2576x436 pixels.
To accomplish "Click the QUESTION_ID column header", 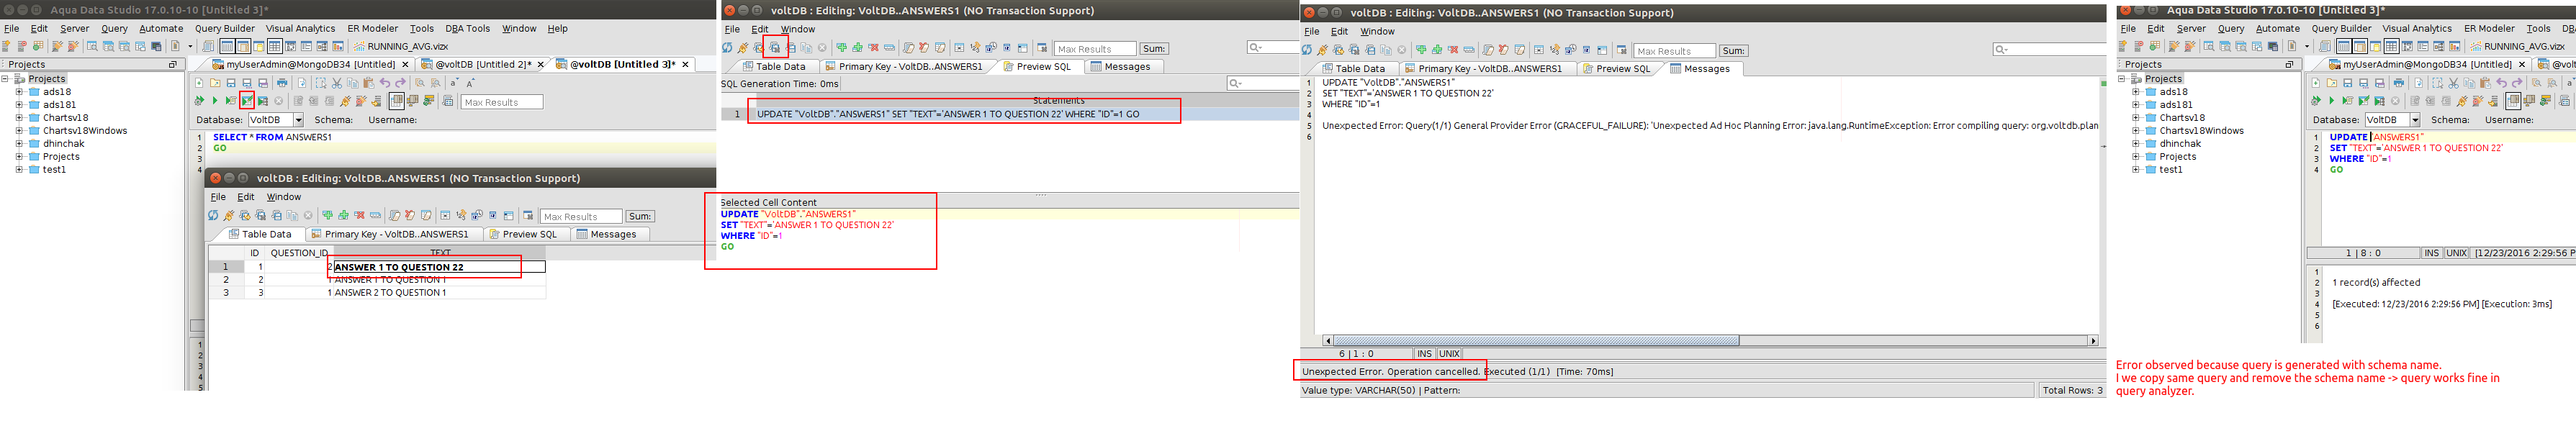I will [x=299, y=253].
